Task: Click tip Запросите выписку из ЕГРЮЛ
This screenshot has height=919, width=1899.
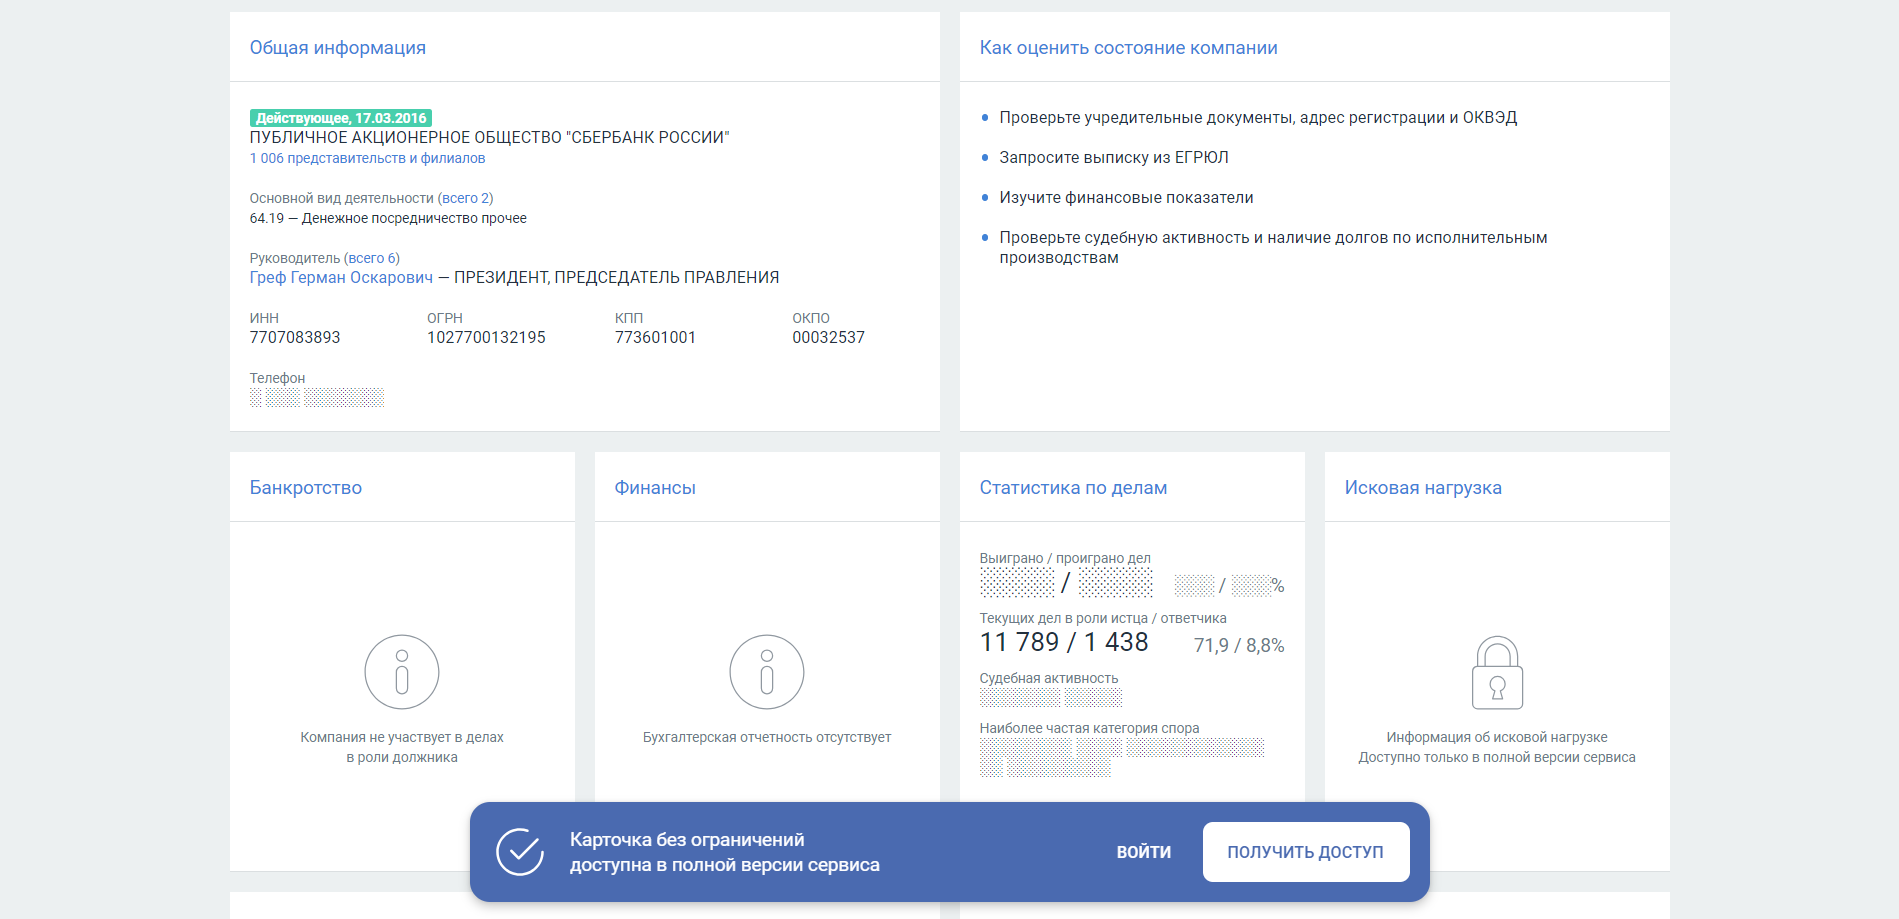Action: (1114, 157)
